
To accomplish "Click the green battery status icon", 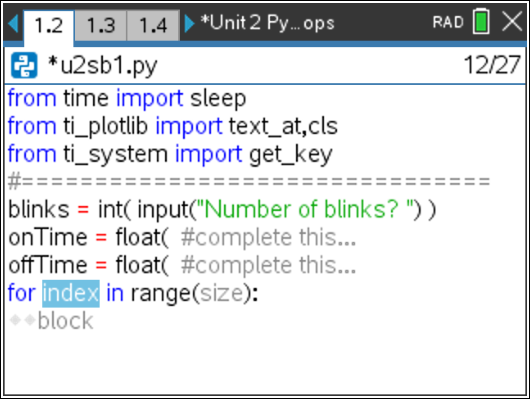I will (x=481, y=22).
